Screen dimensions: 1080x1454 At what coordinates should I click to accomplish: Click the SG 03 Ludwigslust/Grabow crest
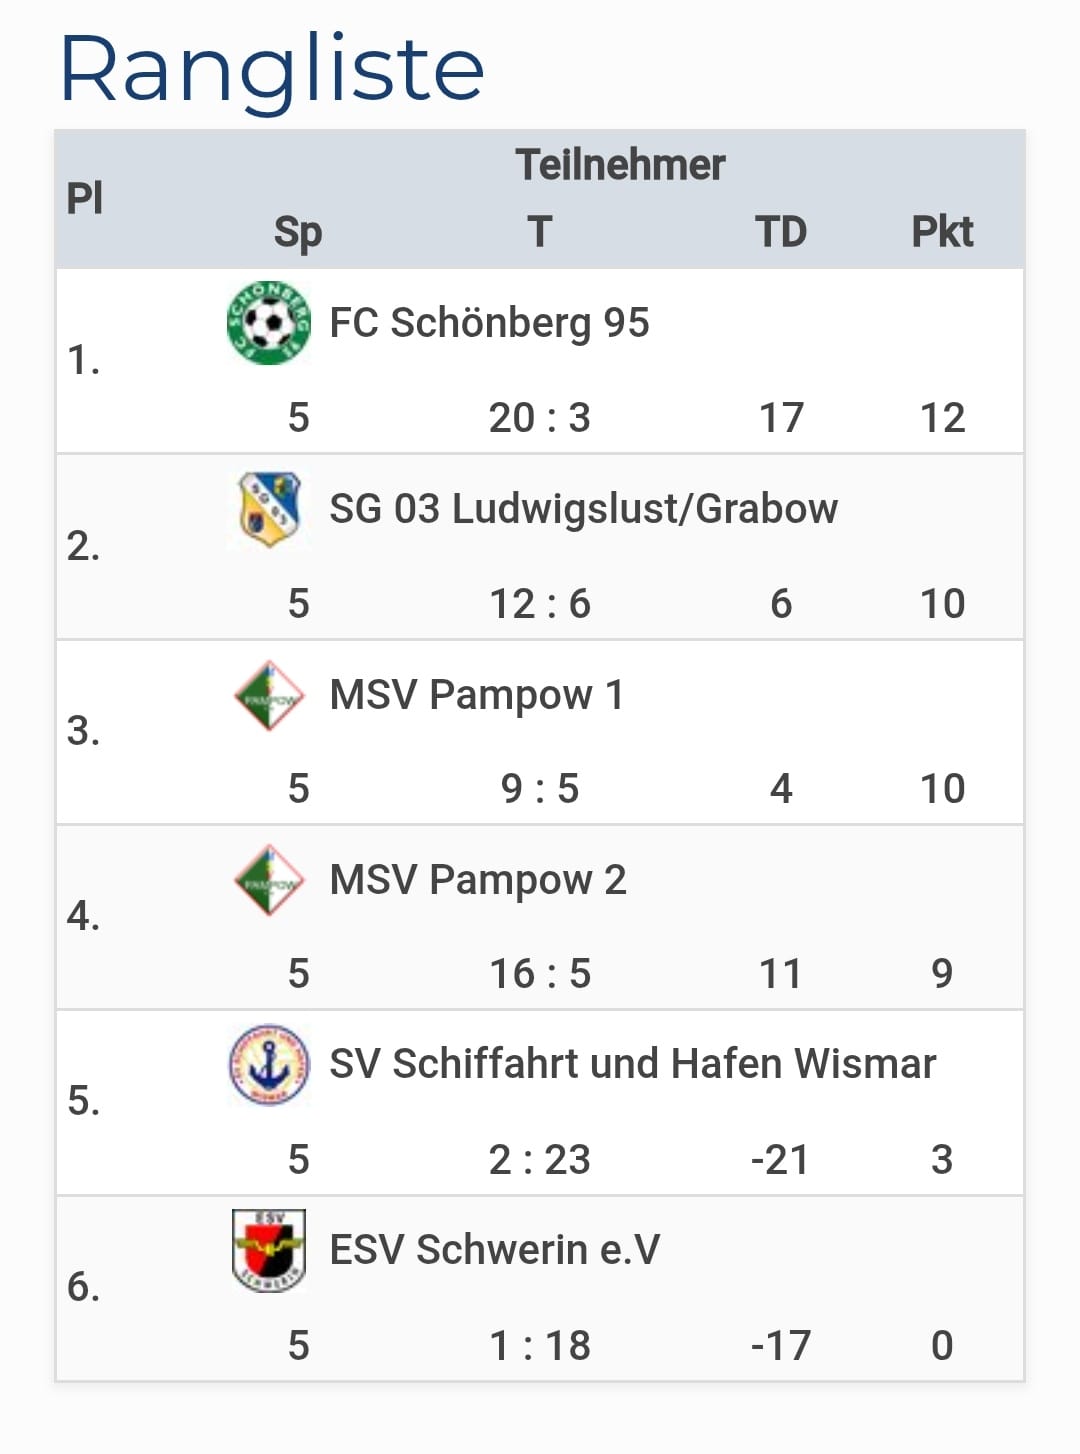pos(268,509)
